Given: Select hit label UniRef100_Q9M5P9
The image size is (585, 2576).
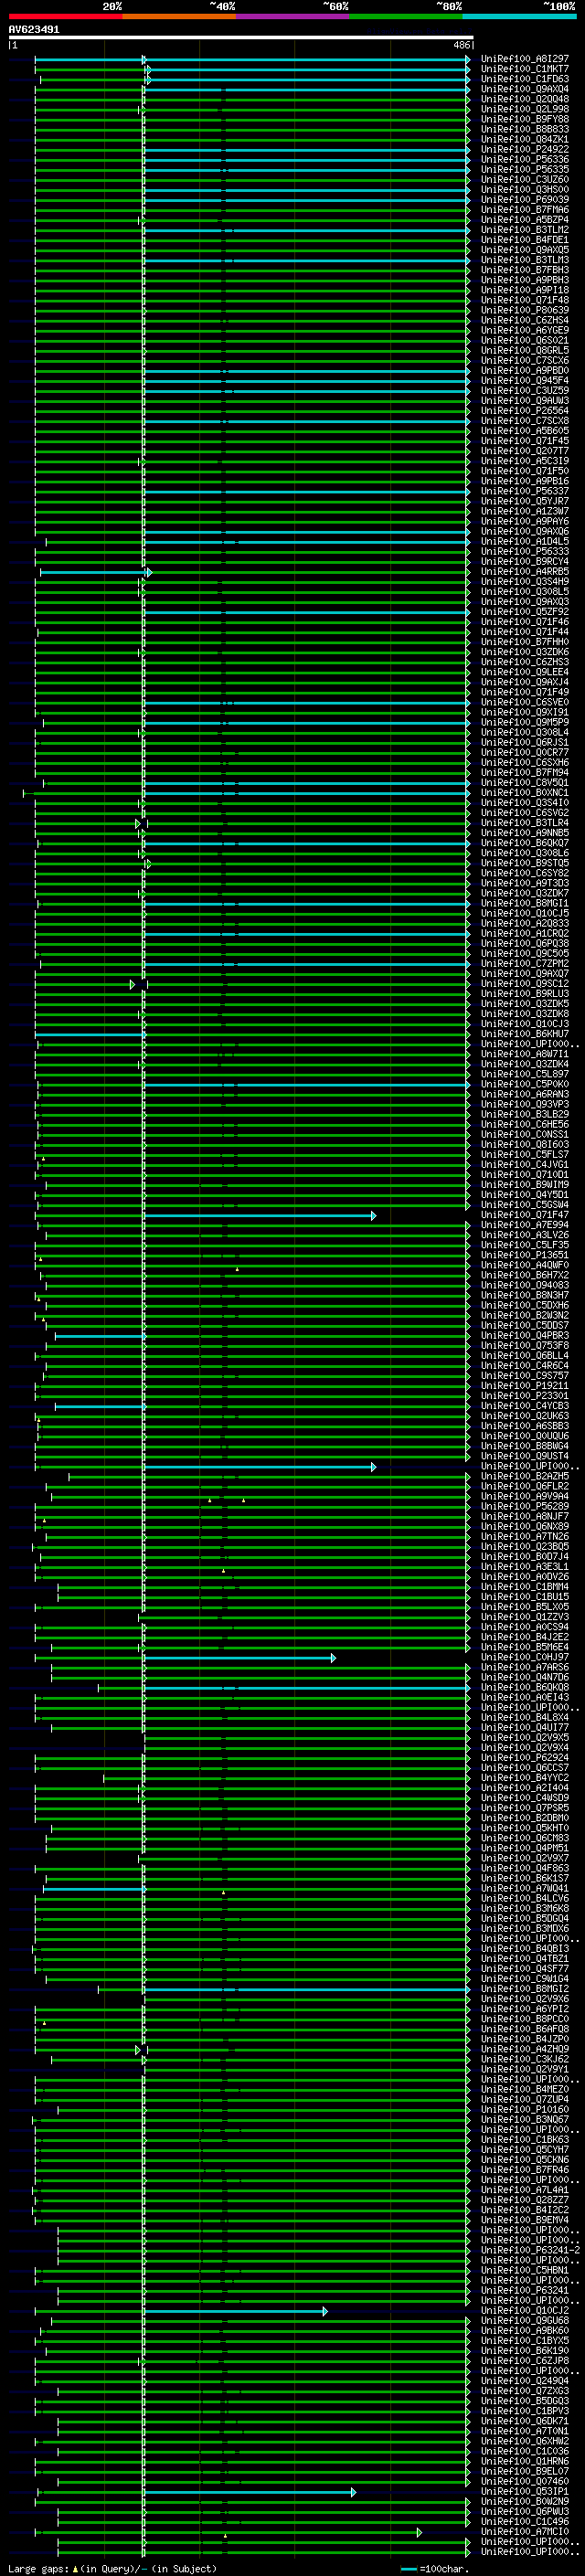Looking at the screenshot, I should (x=524, y=722).
